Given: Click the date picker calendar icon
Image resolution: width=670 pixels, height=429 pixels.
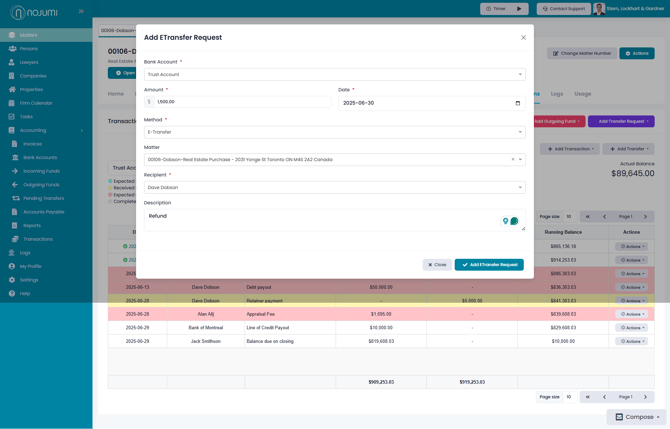Looking at the screenshot, I should tap(517, 103).
